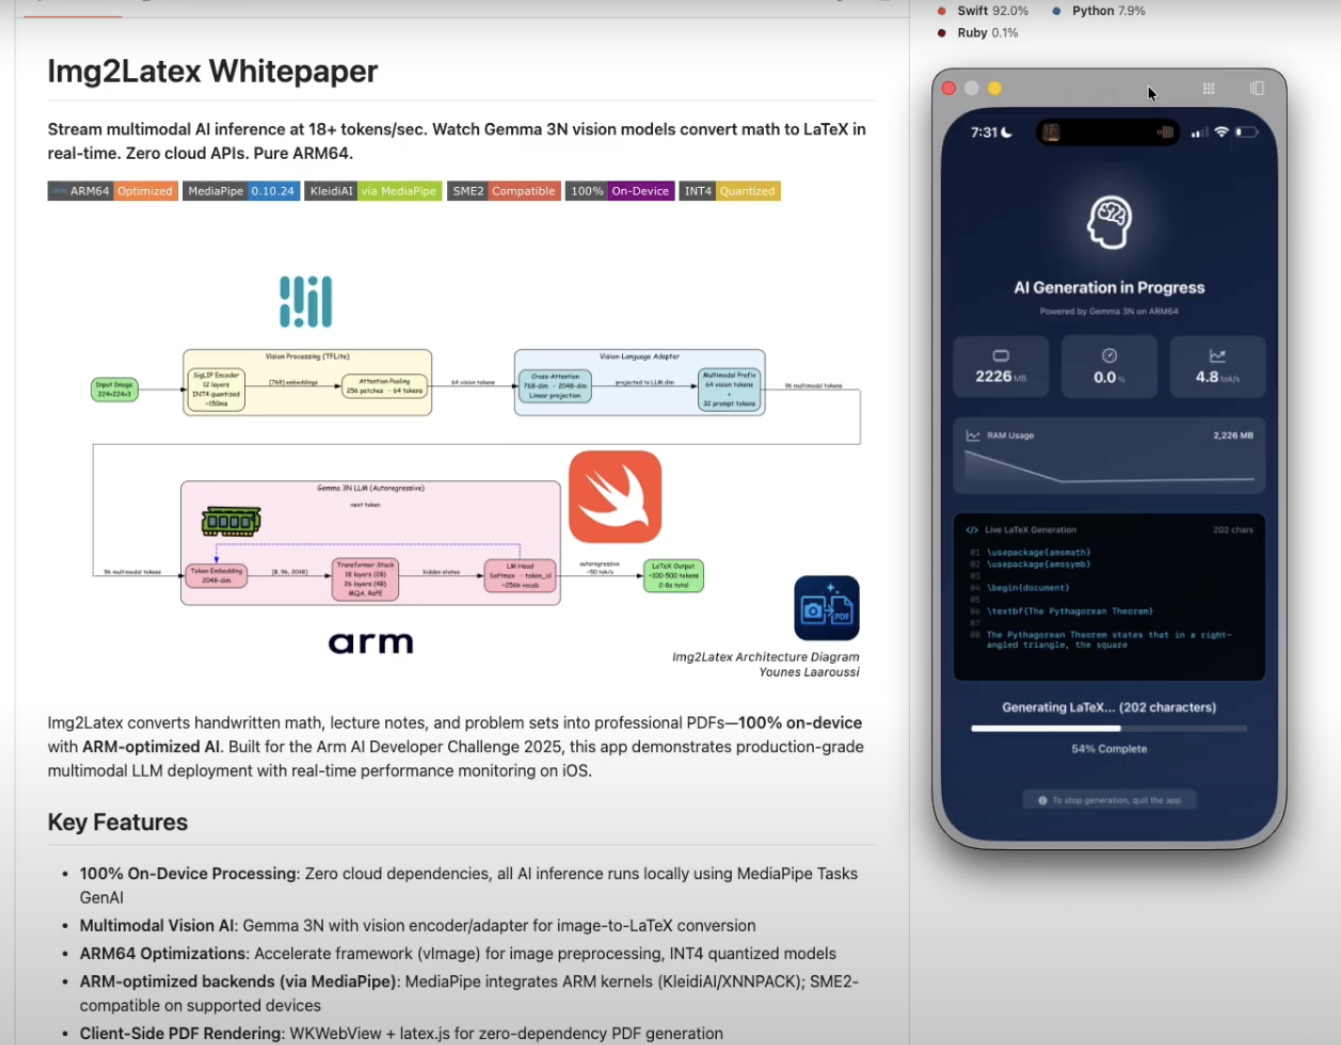Tap the Wi-Fi icon in the simulator status bar
The height and width of the screenshot is (1045, 1341).
pos(1221,132)
